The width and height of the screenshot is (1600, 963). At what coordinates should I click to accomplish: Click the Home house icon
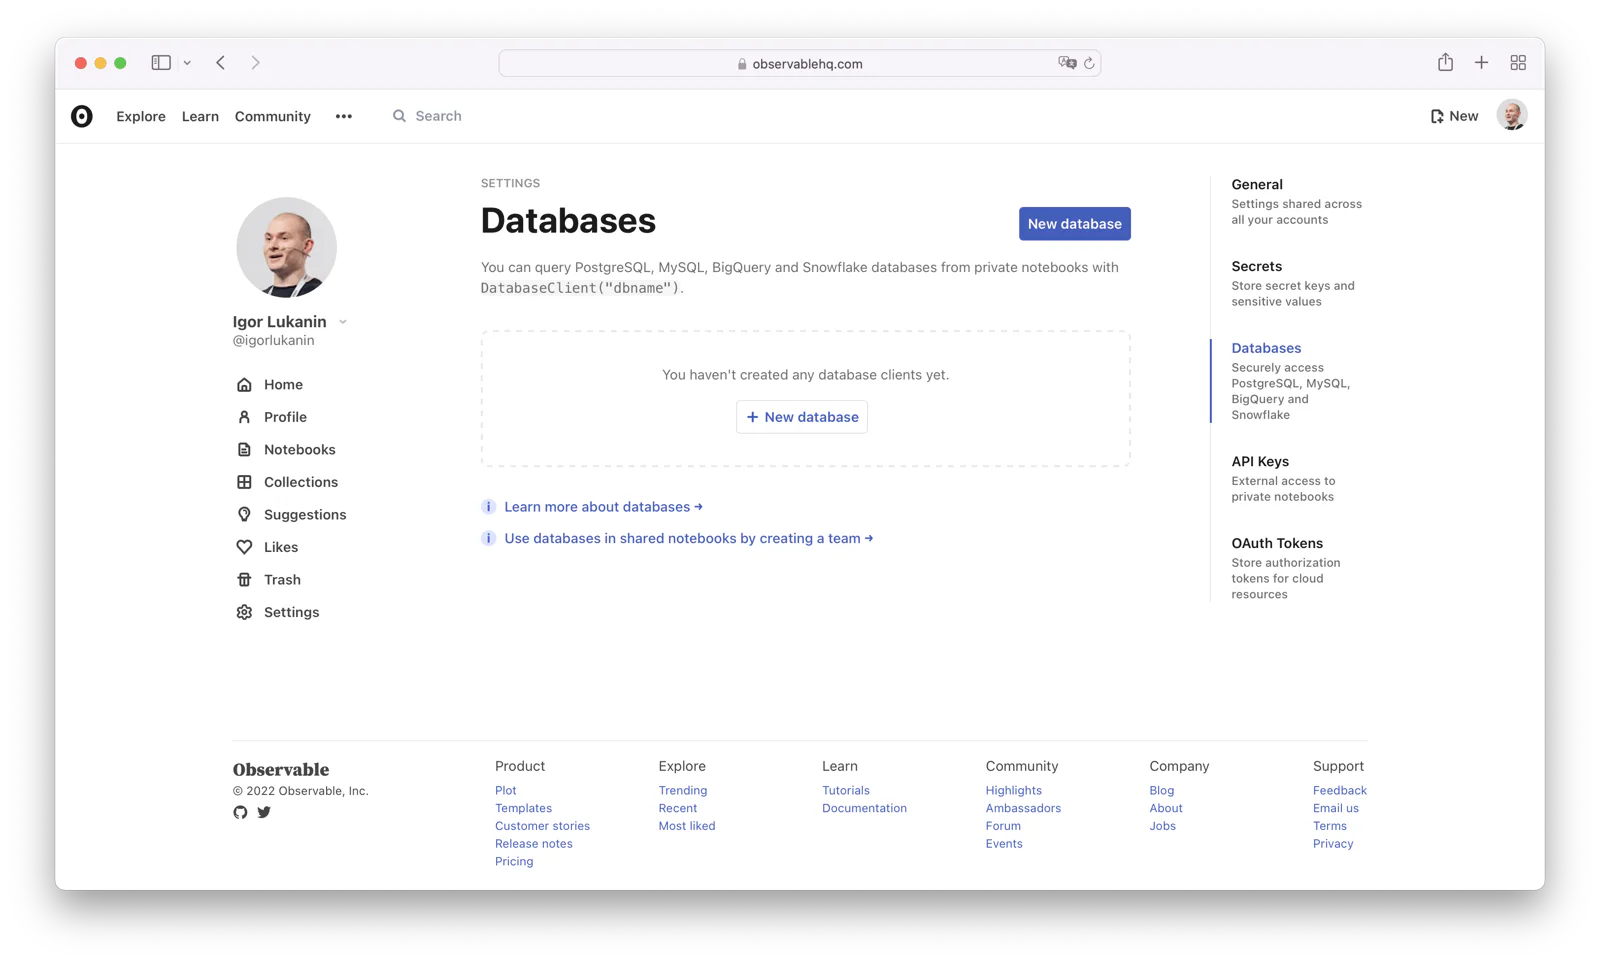point(244,385)
